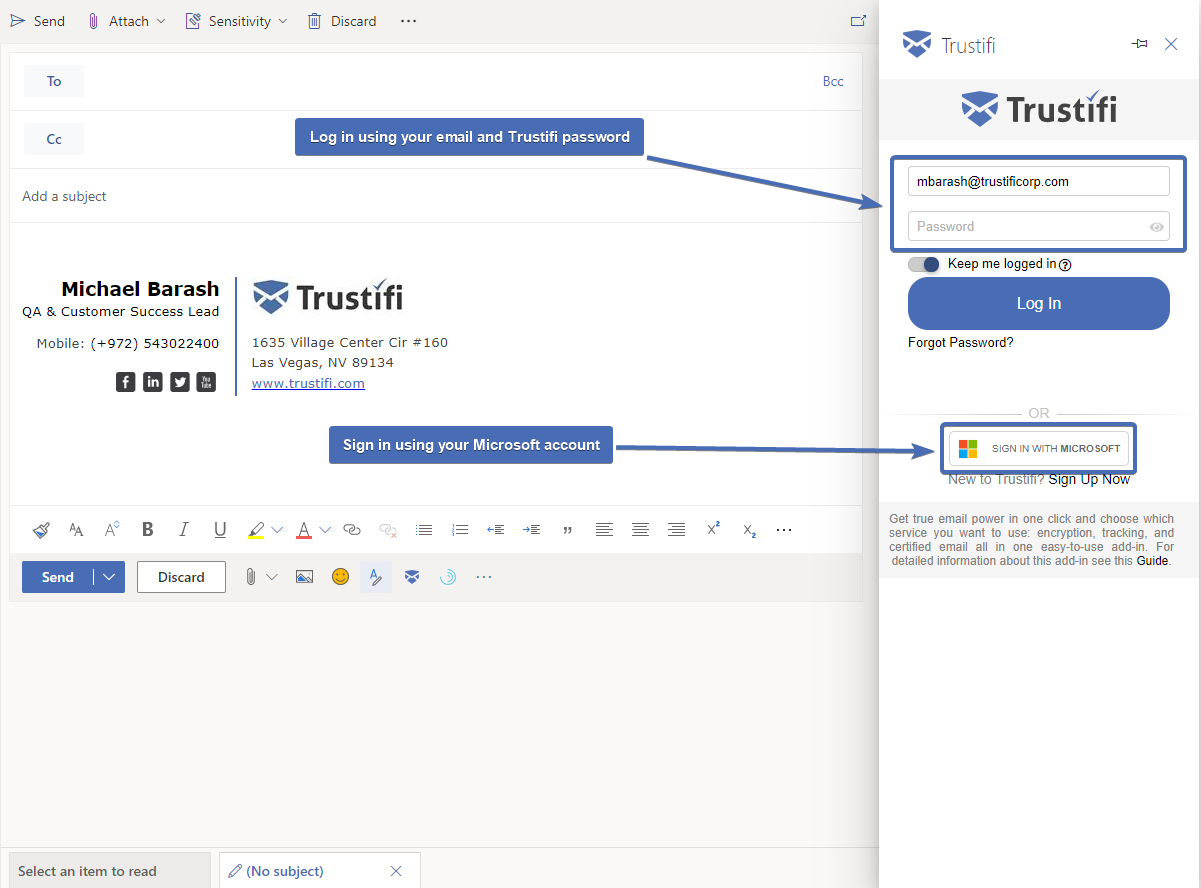1201x888 pixels.
Task: Open more compose actions ellipsis in the bottom bar
Action: coord(484,577)
